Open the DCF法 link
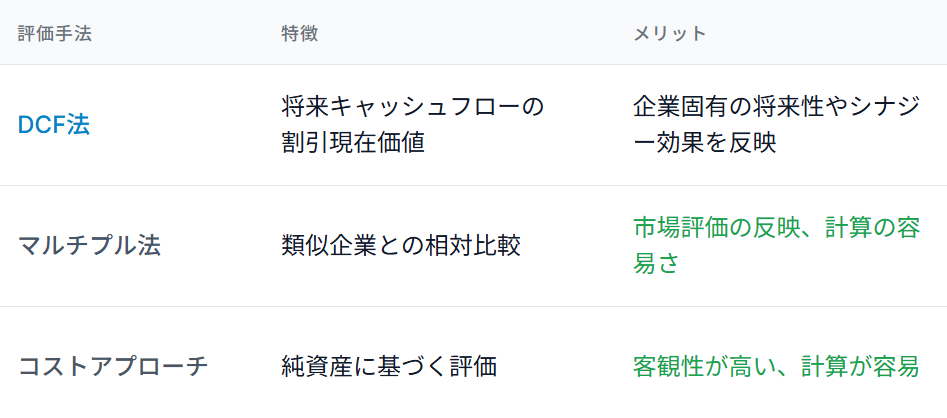Viewport: 947px width, 418px height. click(x=54, y=125)
